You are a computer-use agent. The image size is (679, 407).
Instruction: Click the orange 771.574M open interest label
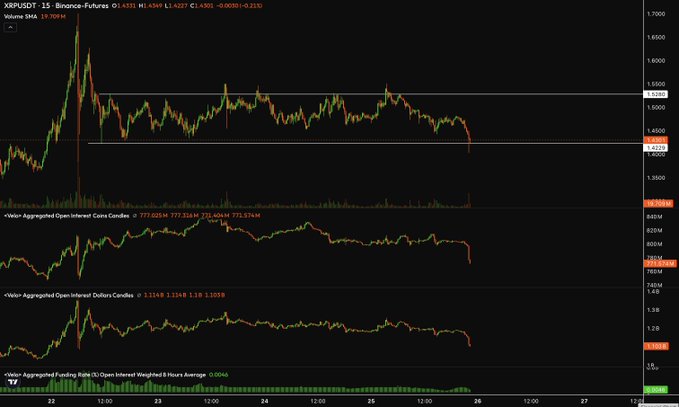[660, 263]
